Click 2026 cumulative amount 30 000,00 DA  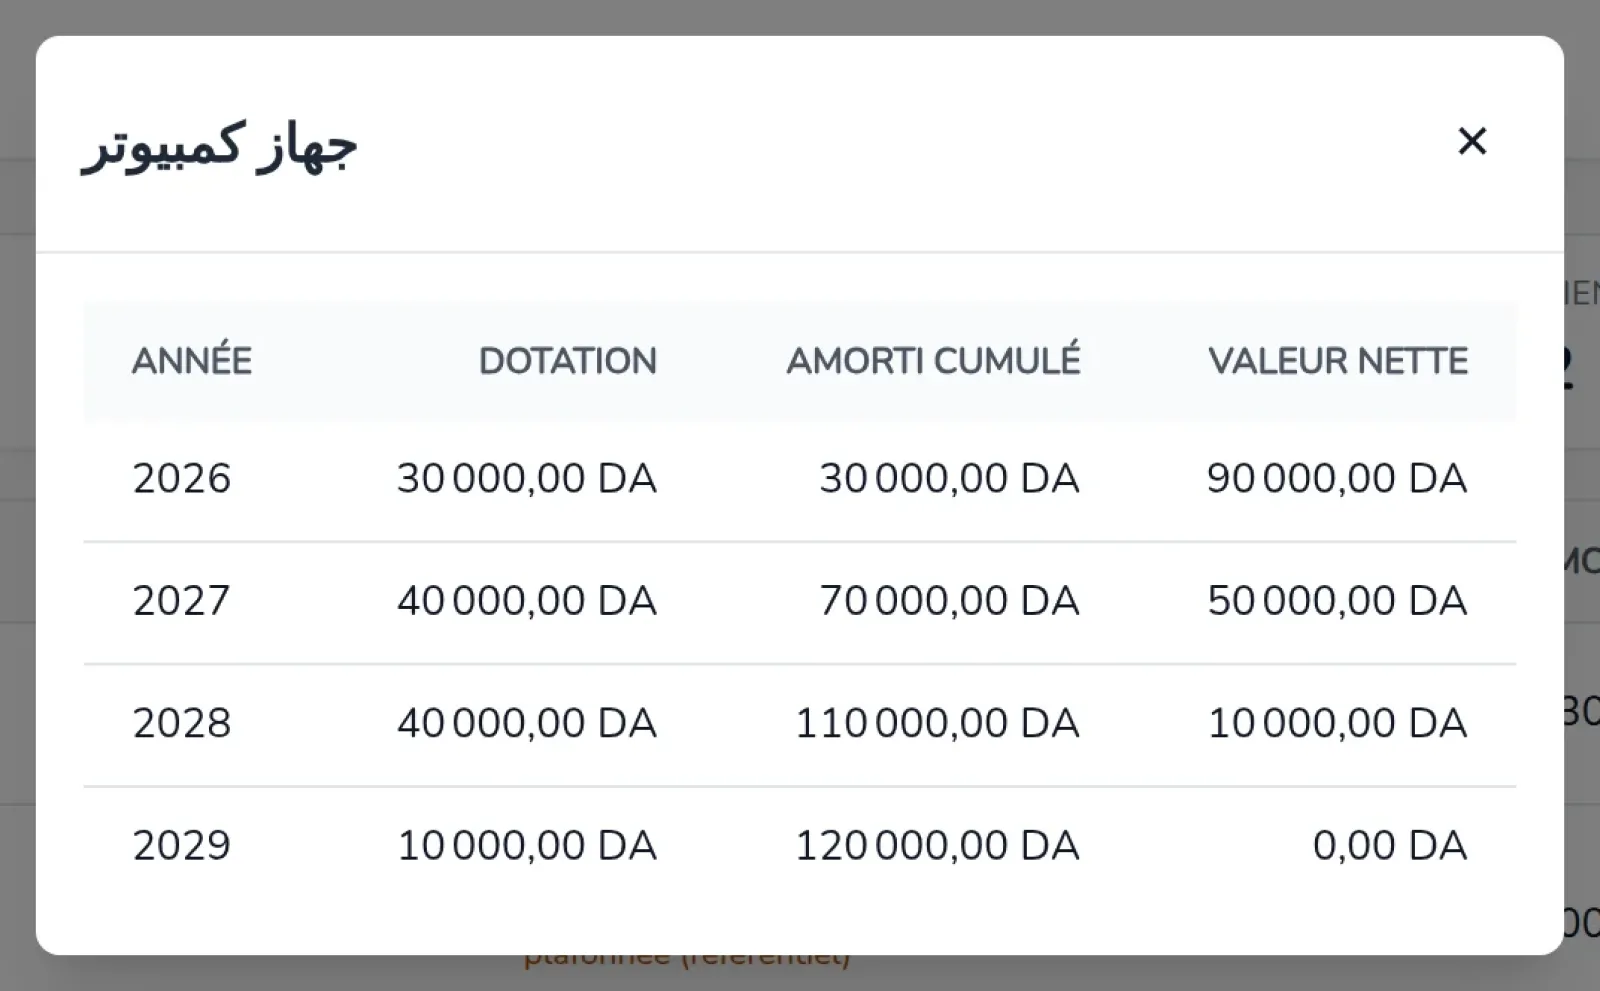950,478
